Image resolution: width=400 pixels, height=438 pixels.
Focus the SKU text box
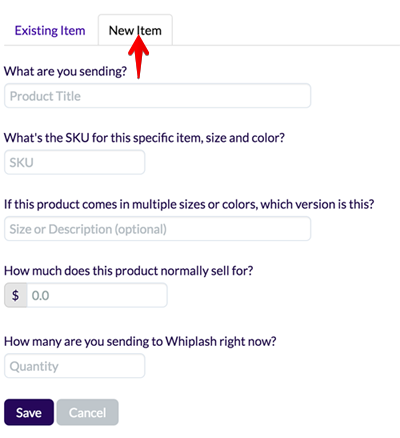tap(74, 162)
